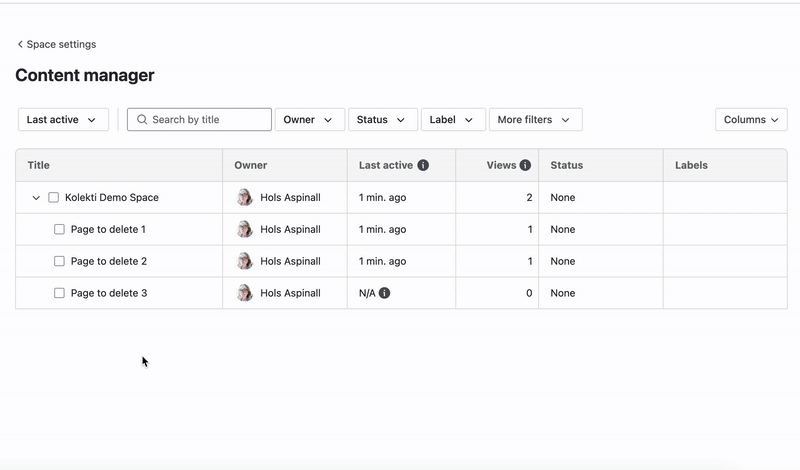The image size is (800, 470).
Task: Click status None in Page to delete 3 row
Action: click(563, 293)
